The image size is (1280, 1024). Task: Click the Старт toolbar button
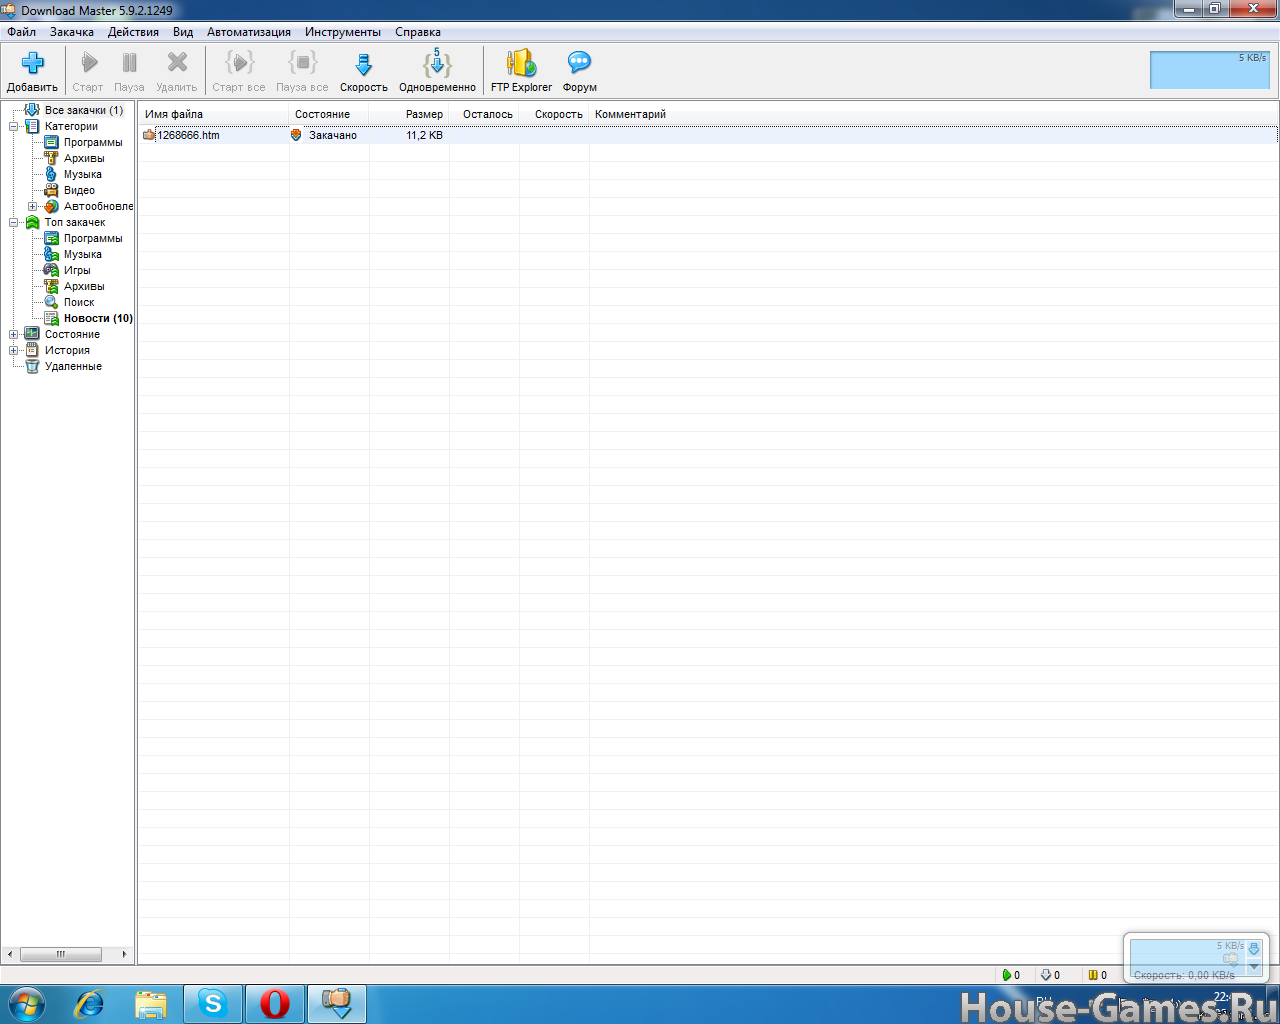click(88, 71)
